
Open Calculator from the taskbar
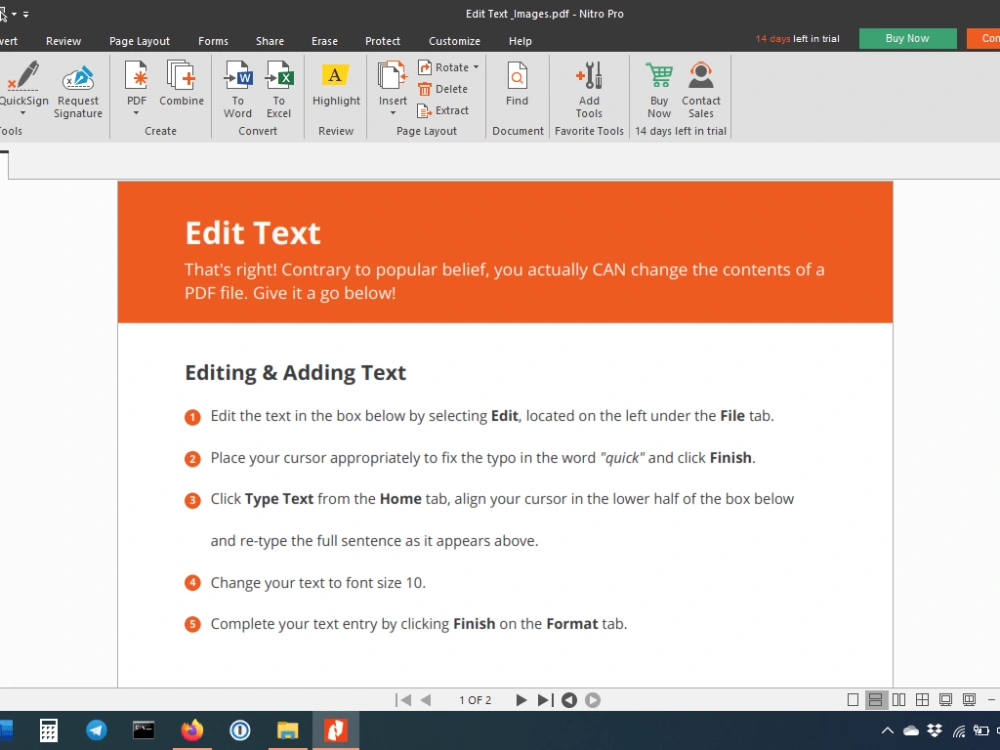coord(48,730)
